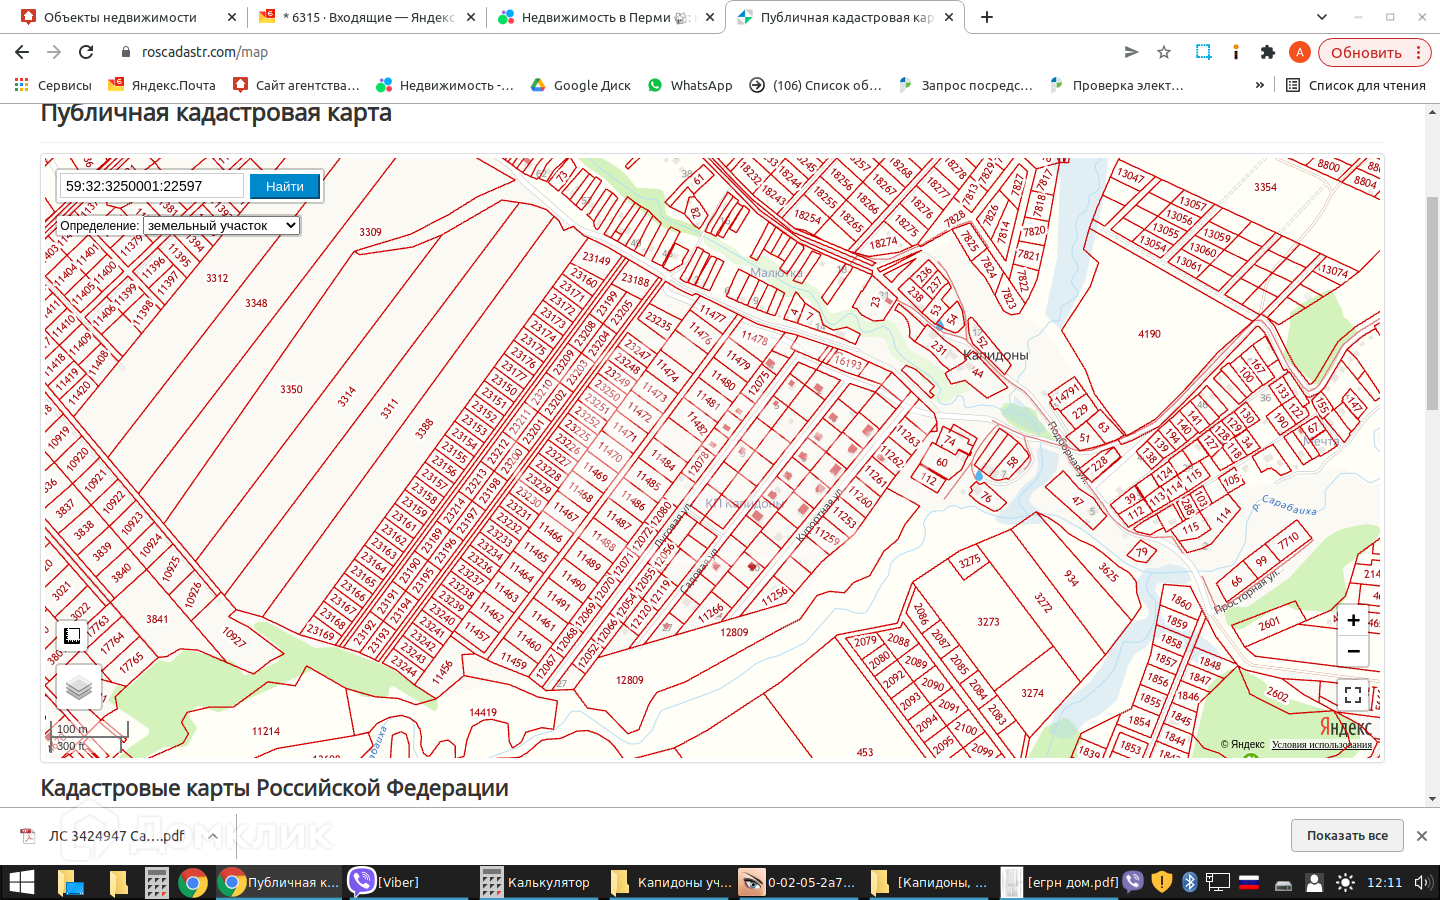The height and width of the screenshot is (900, 1440).
Task: Open Google Диск bookmark
Action: pos(580,85)
